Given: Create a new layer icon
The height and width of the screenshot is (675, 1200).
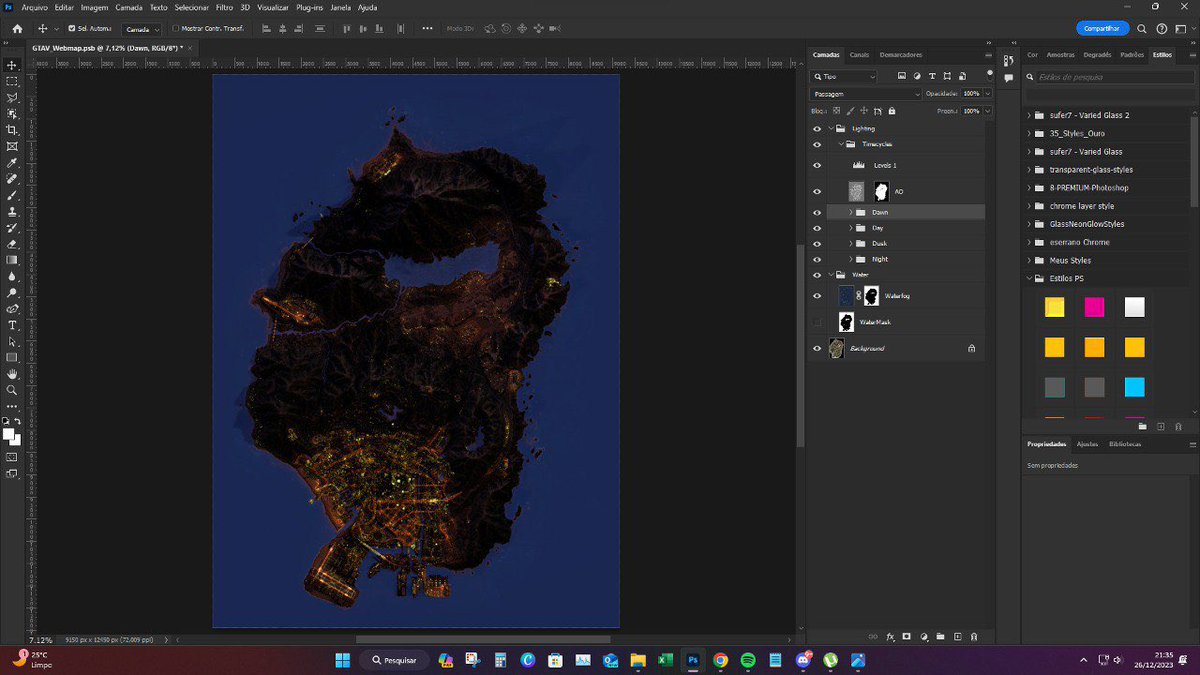Looking at the screenshot, I should click(x=958, y=636).
